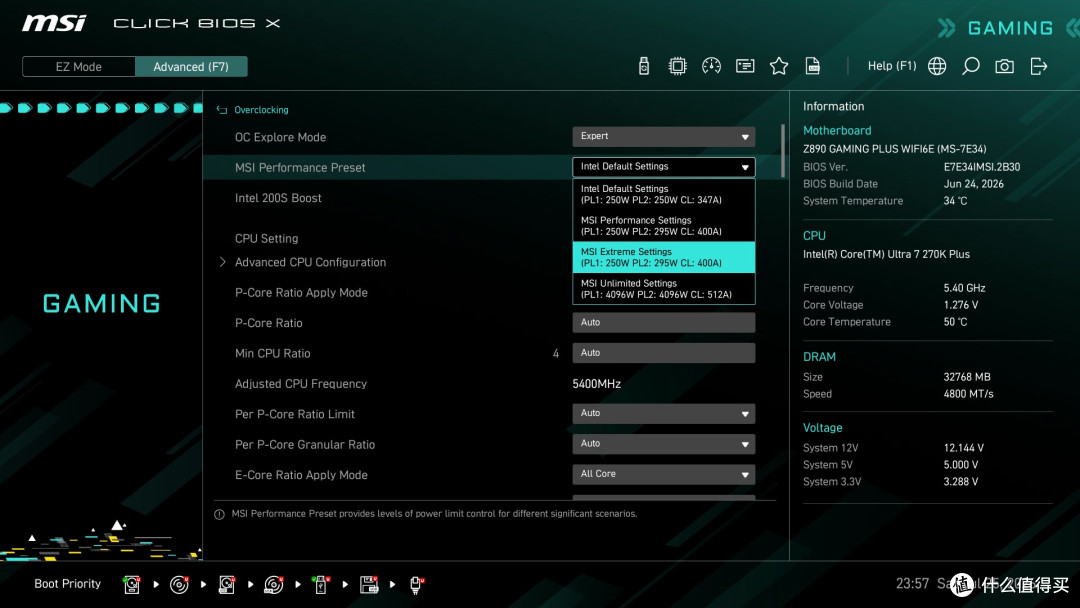
Task: Open Favorites via the star icon
Action: 779,66
